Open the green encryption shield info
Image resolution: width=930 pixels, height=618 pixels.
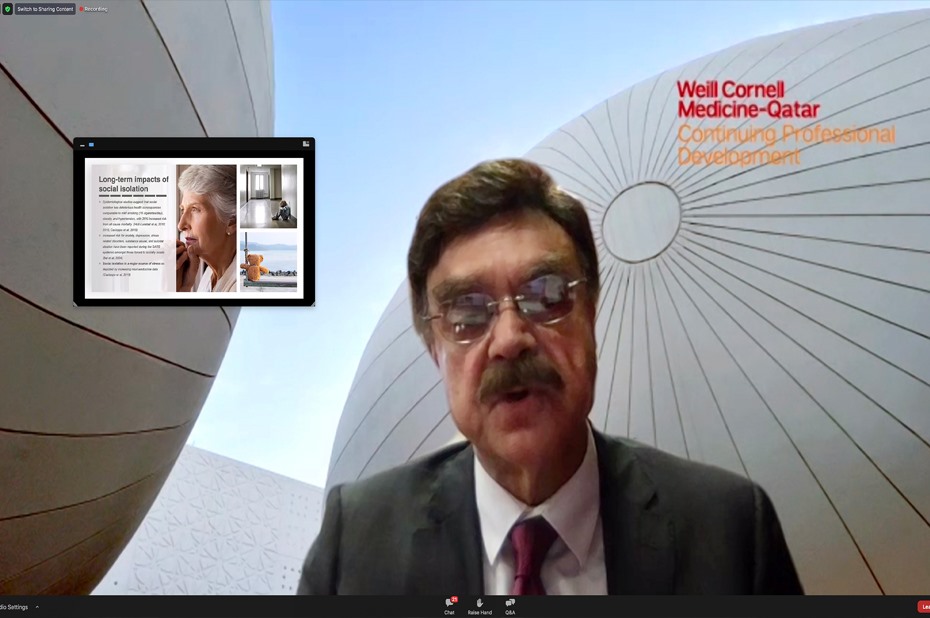pyautogui.click(x=7, y=9)
